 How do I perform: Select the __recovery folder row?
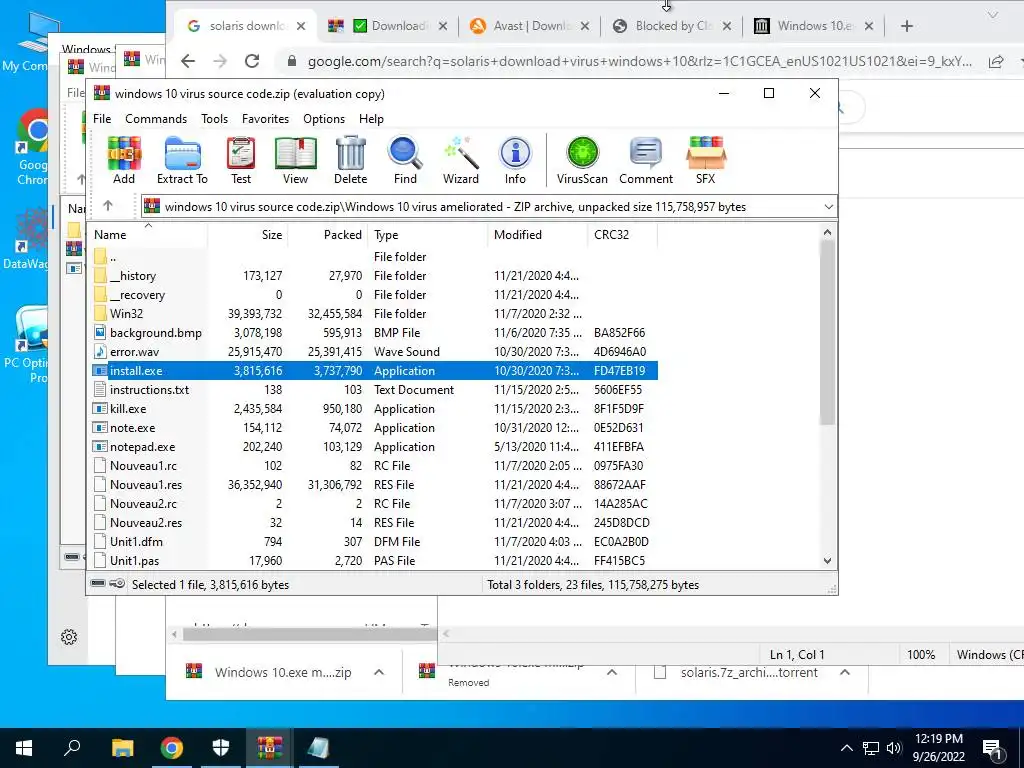[374, 295]
